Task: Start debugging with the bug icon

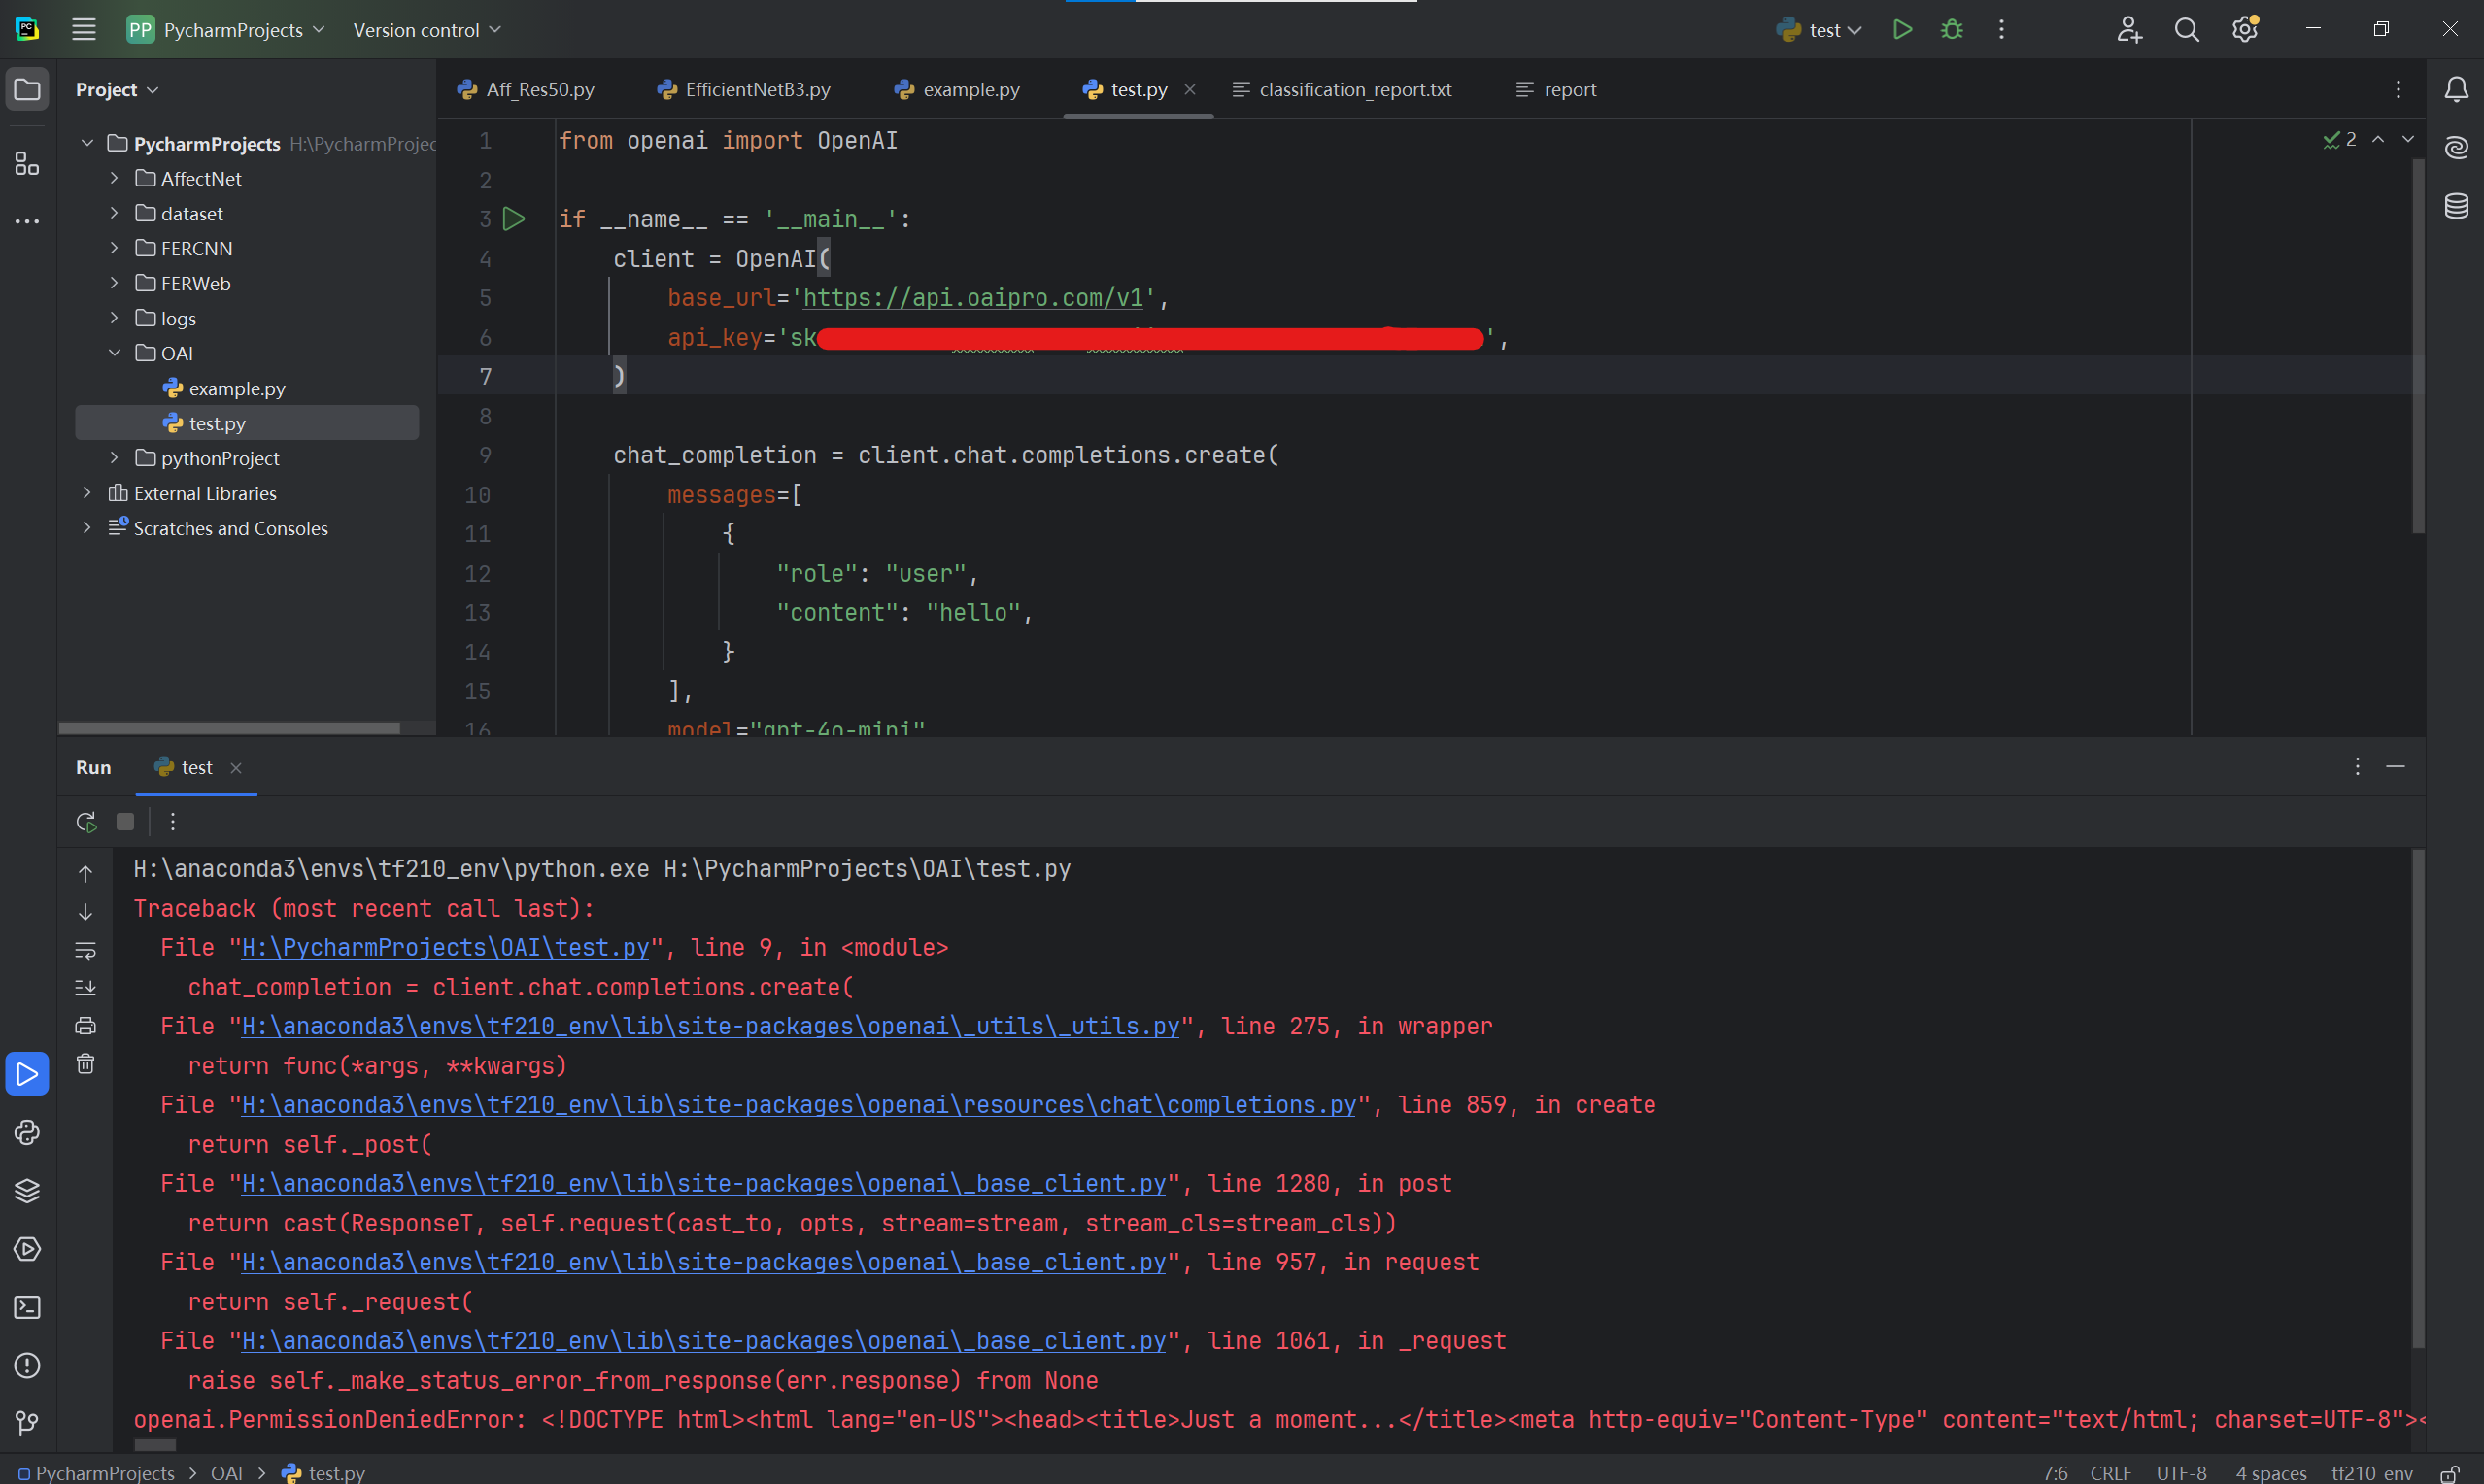Action: (x=1951, y=30)
